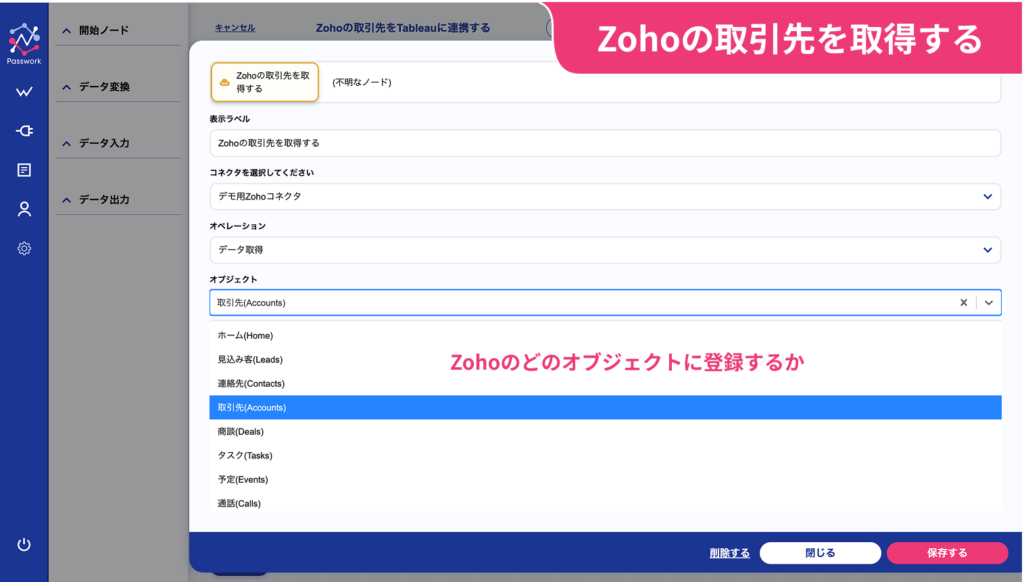
Task: Click the 保存する button
Action: tap(947, 553)
